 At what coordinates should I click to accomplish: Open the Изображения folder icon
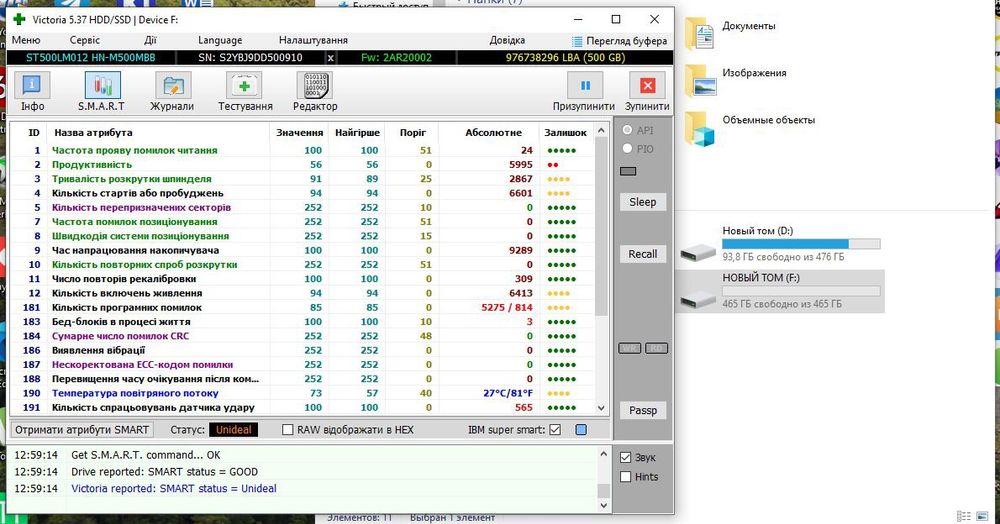point(700,81)
